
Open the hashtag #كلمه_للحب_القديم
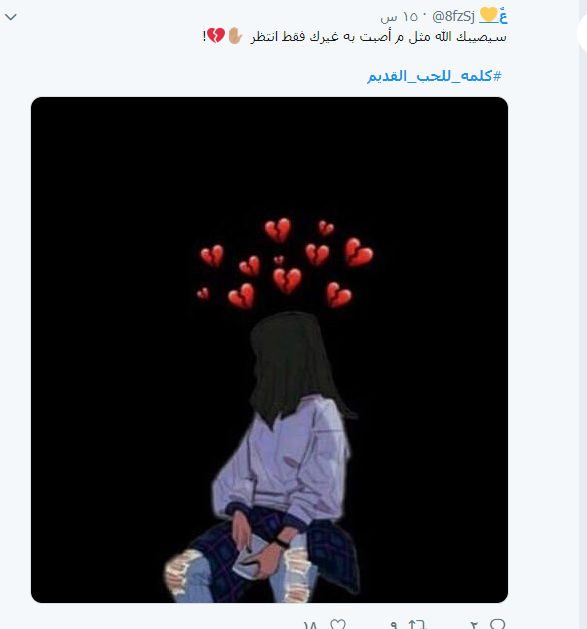[434, 76]
